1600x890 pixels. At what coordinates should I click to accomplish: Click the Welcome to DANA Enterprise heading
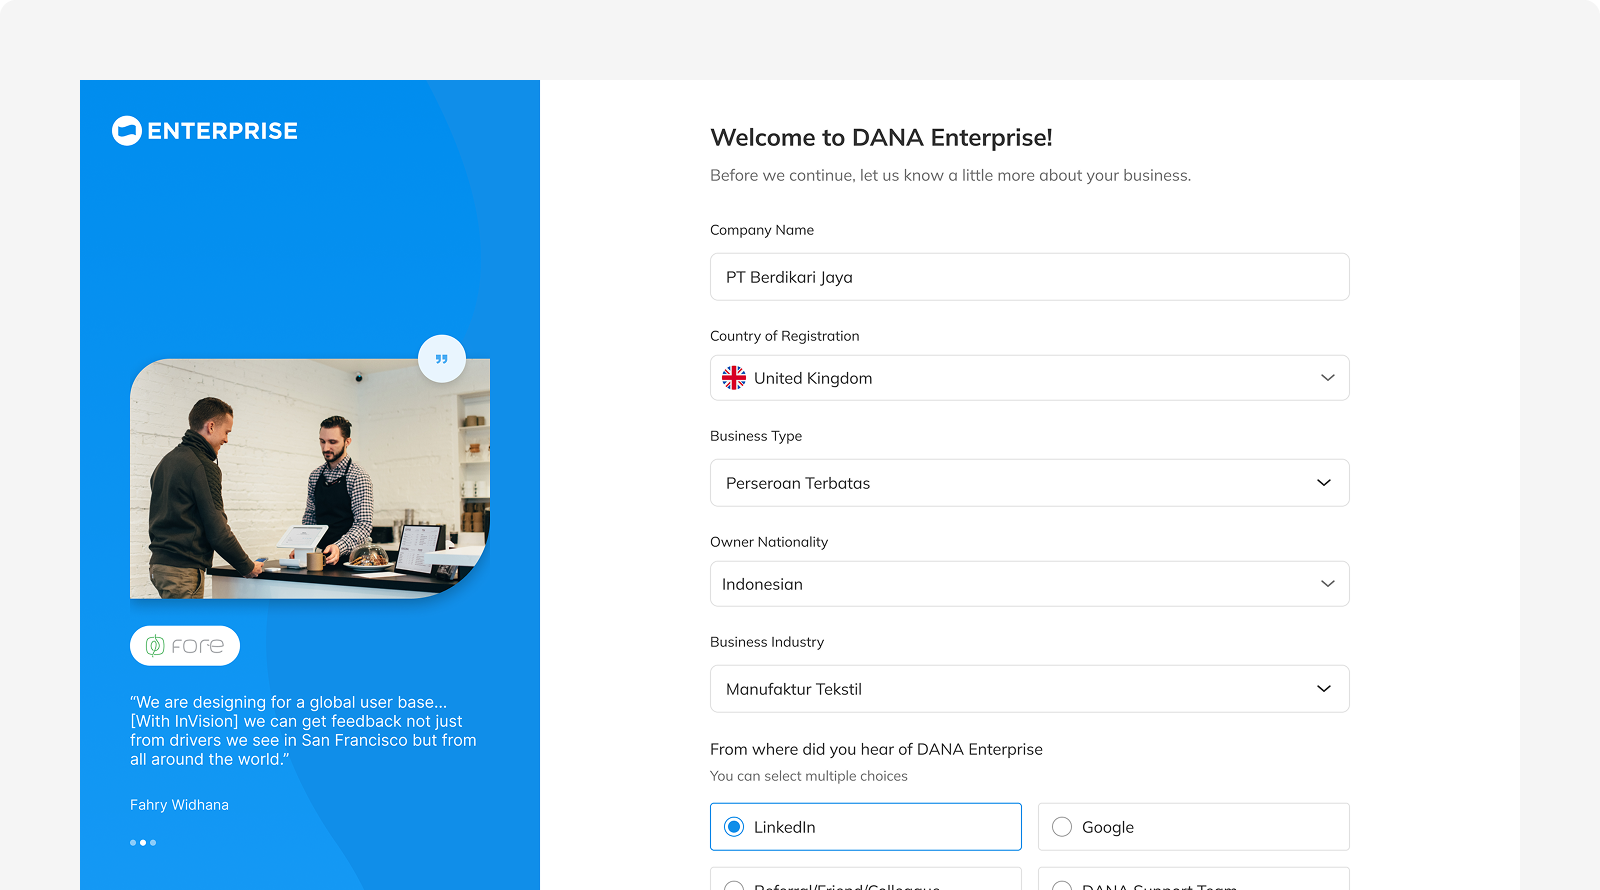pyautogui.click(x=881, y=138)
